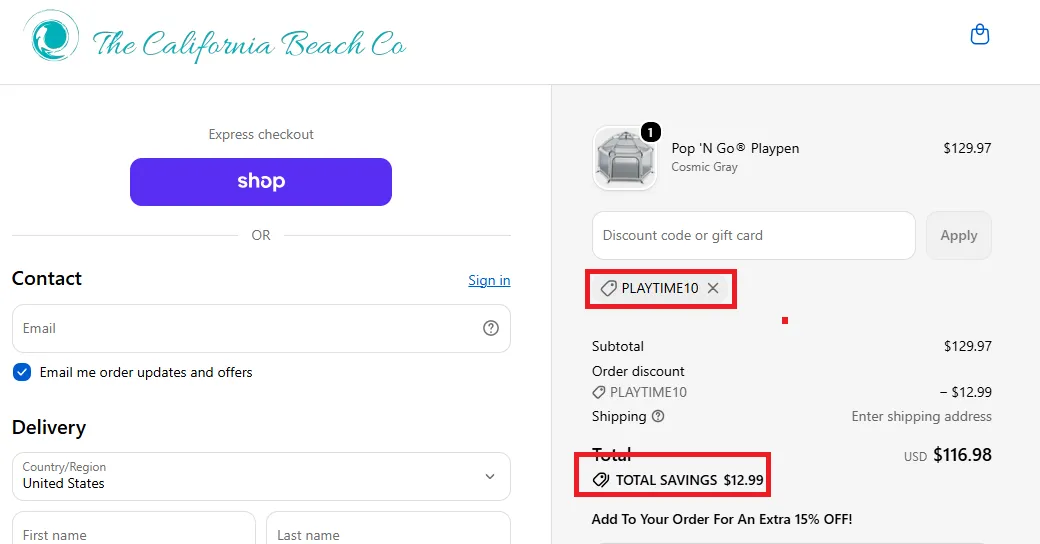1040x544 pixels.
Task: Open the Sign in link
Action: point(489,280)
